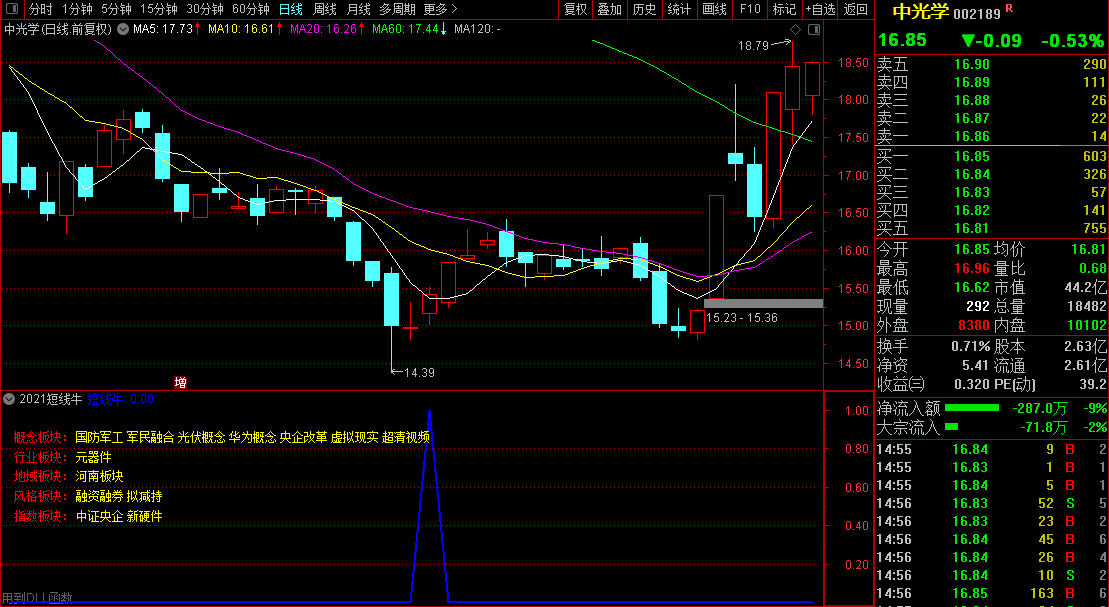This screenshot has height=607, width=1109.
Task: Click the 中证央企 index sector
Action: pos(99,516)
